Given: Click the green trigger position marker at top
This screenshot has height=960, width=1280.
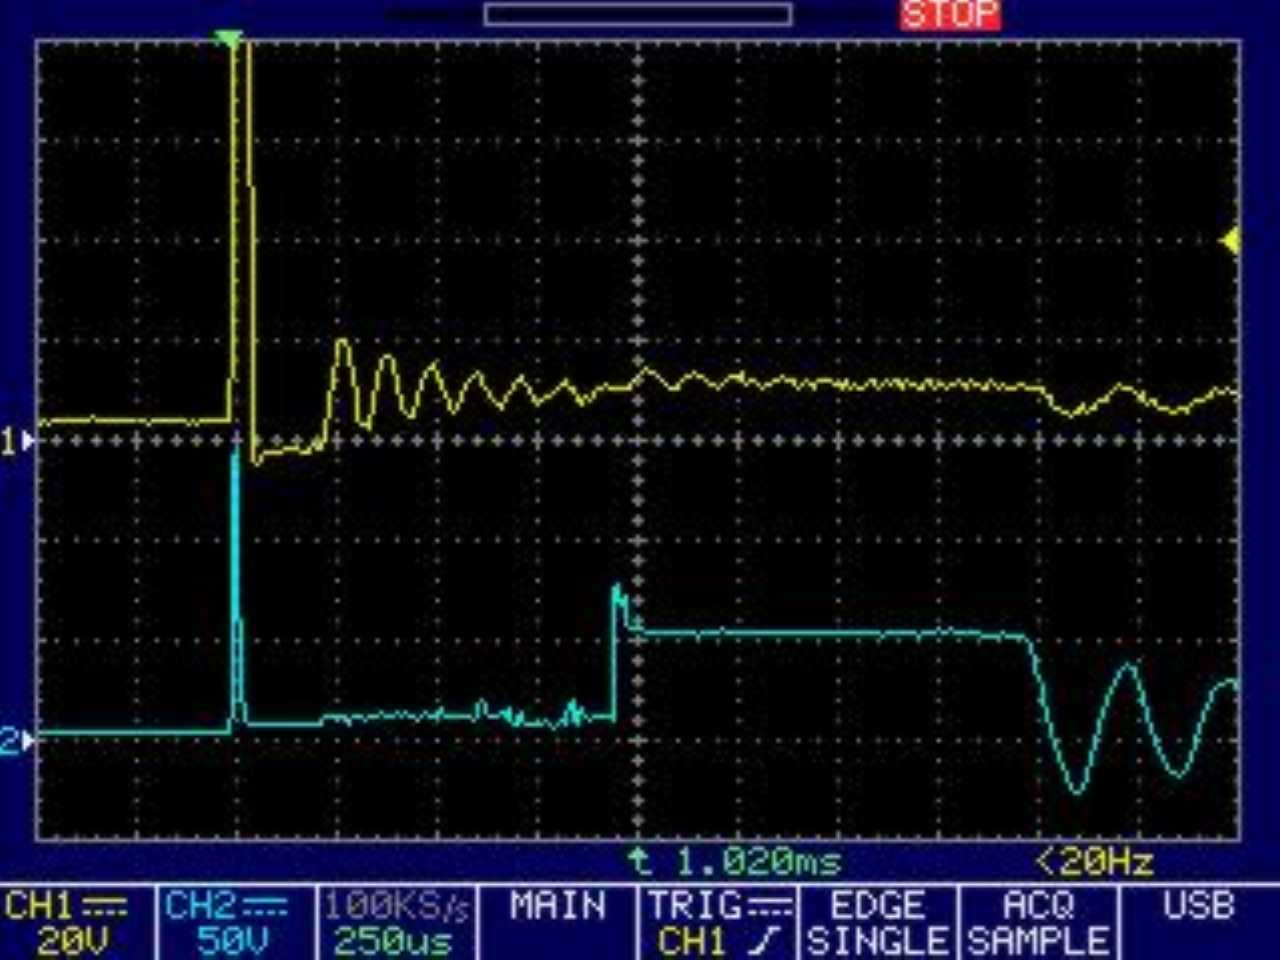Looking at the screenshot, I should 229,39.
